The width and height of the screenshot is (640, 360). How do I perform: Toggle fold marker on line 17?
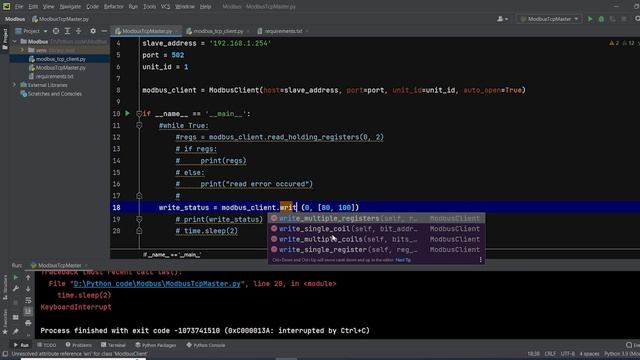139,196
